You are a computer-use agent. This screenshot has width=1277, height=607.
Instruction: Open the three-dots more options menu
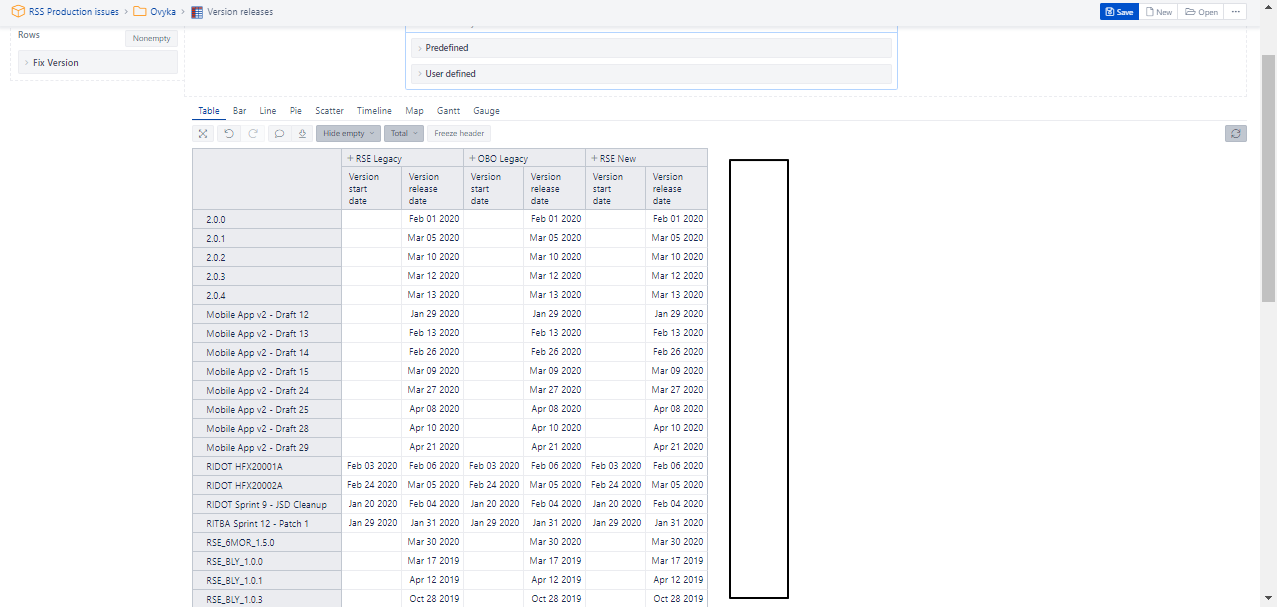[1237, 12]
